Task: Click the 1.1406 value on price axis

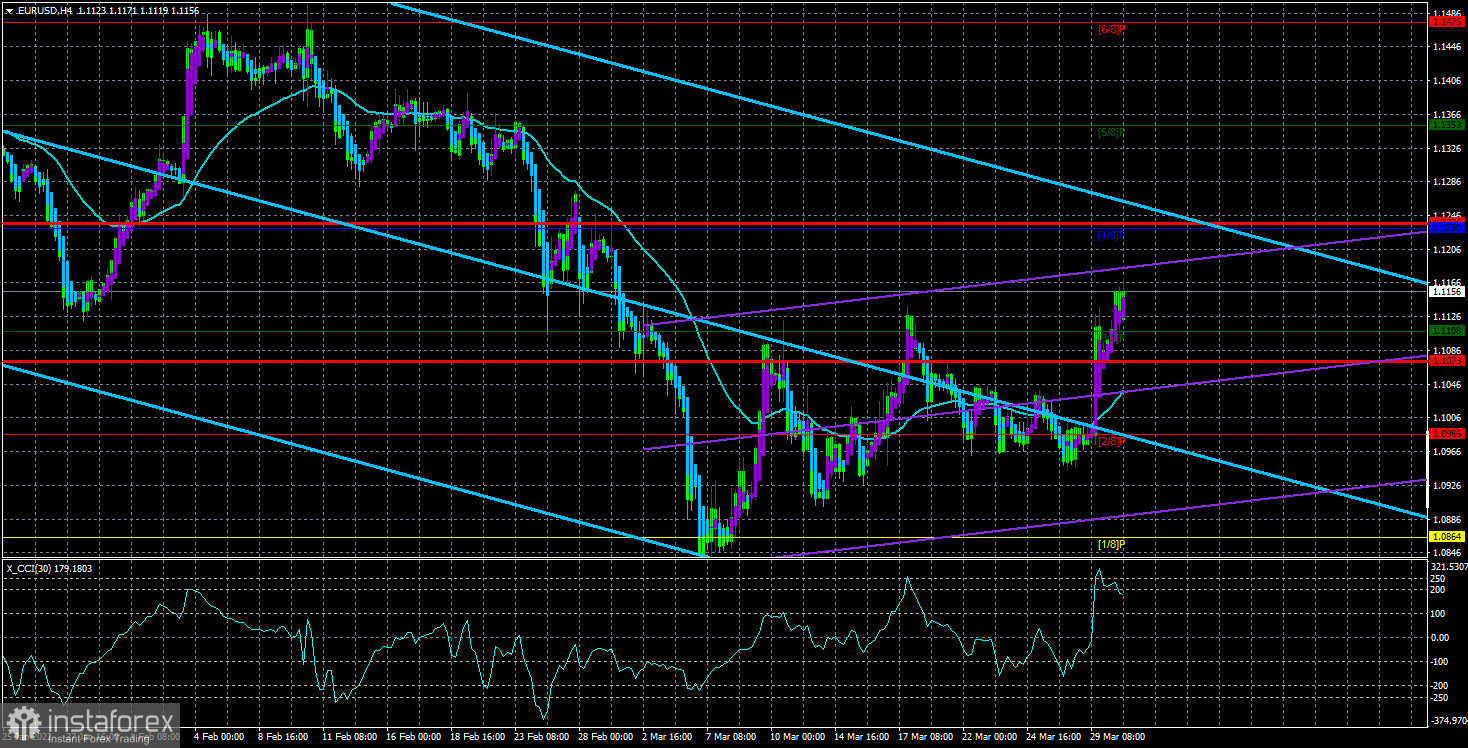Action: pyautogui.click(x=1448, y=81)
